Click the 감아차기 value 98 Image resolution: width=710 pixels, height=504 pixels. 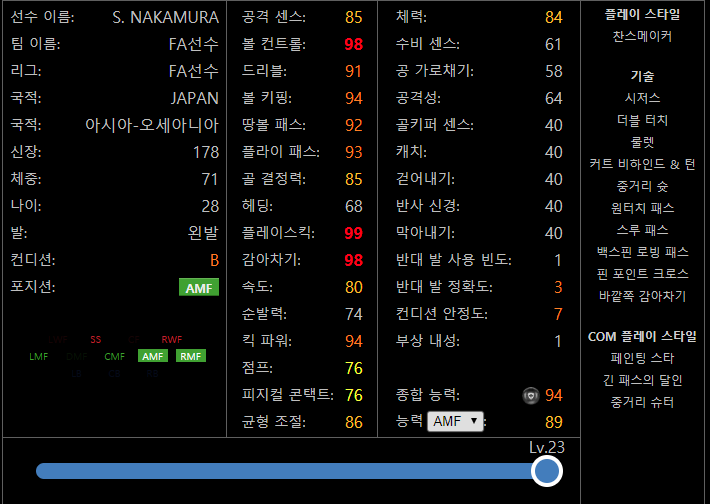(354, 260)
